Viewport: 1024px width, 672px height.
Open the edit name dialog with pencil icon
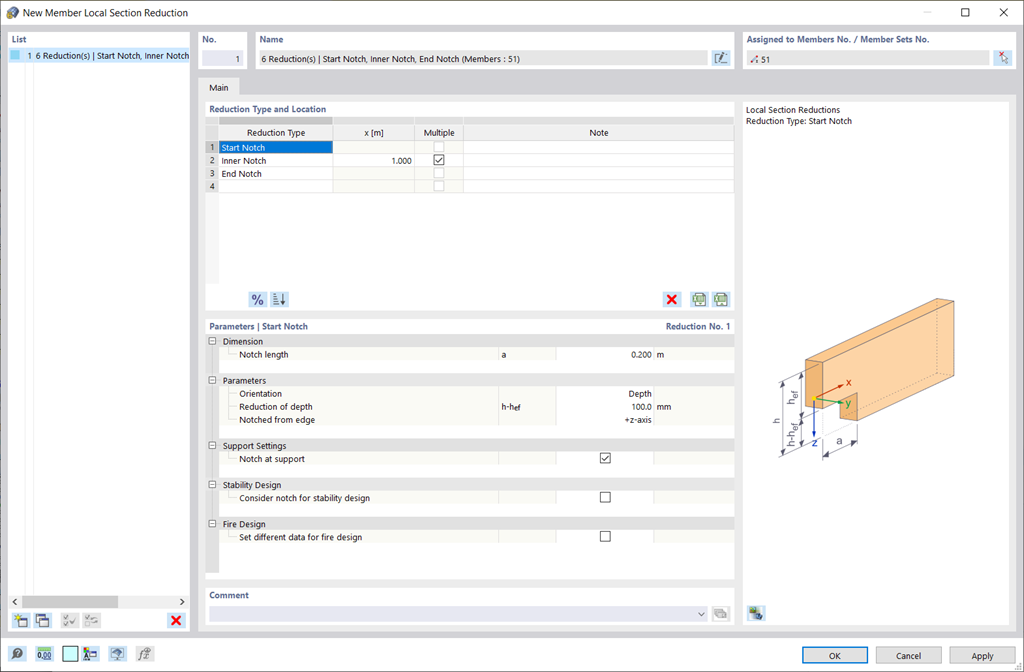click(721, 58)
